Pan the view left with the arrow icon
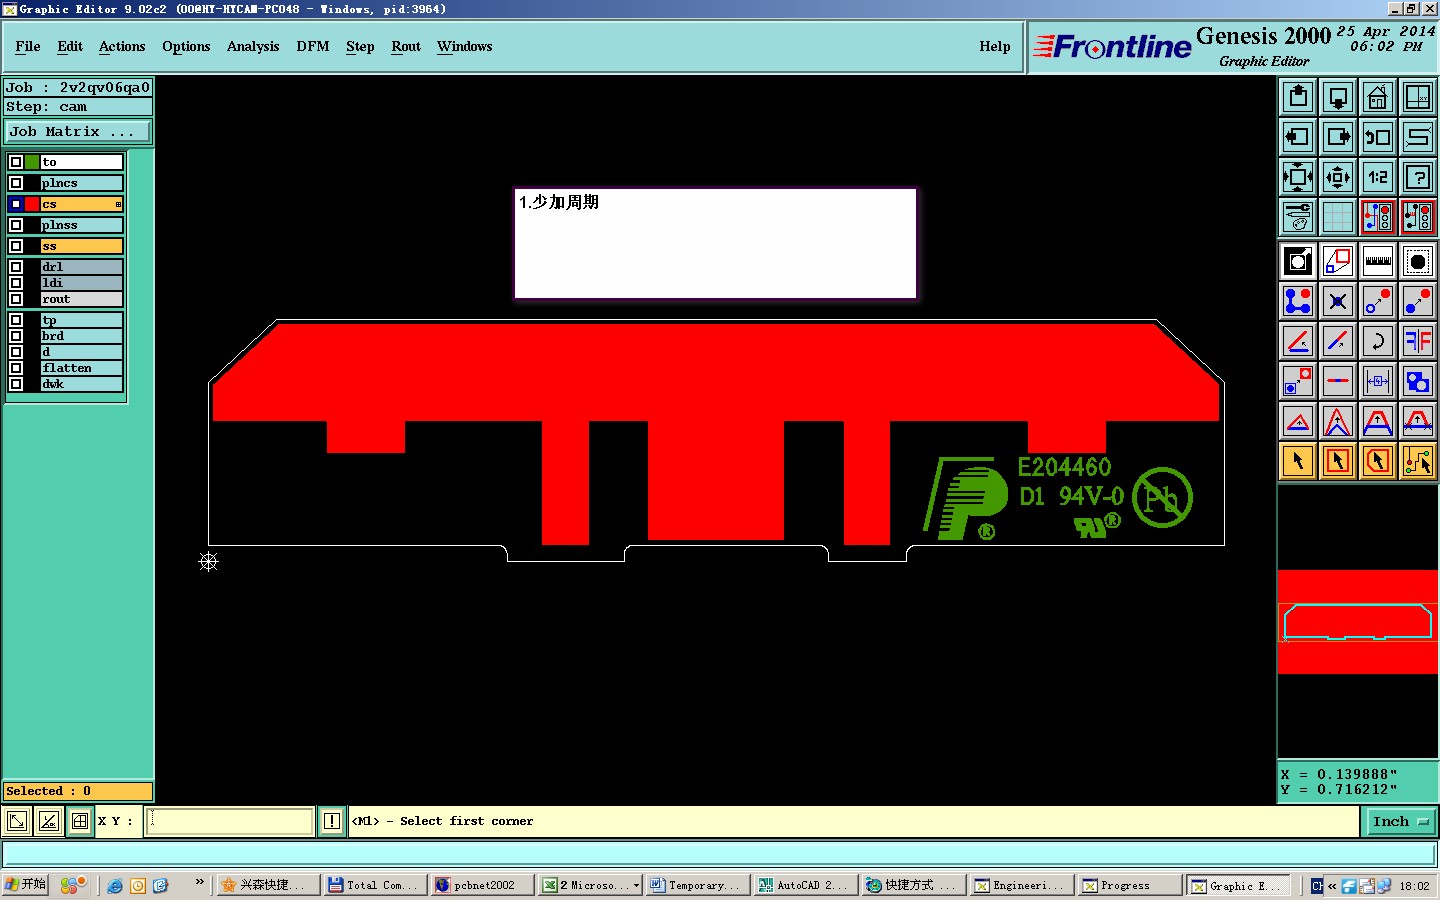Screen dimensions: 1440x900 [x=1298, y=137]
